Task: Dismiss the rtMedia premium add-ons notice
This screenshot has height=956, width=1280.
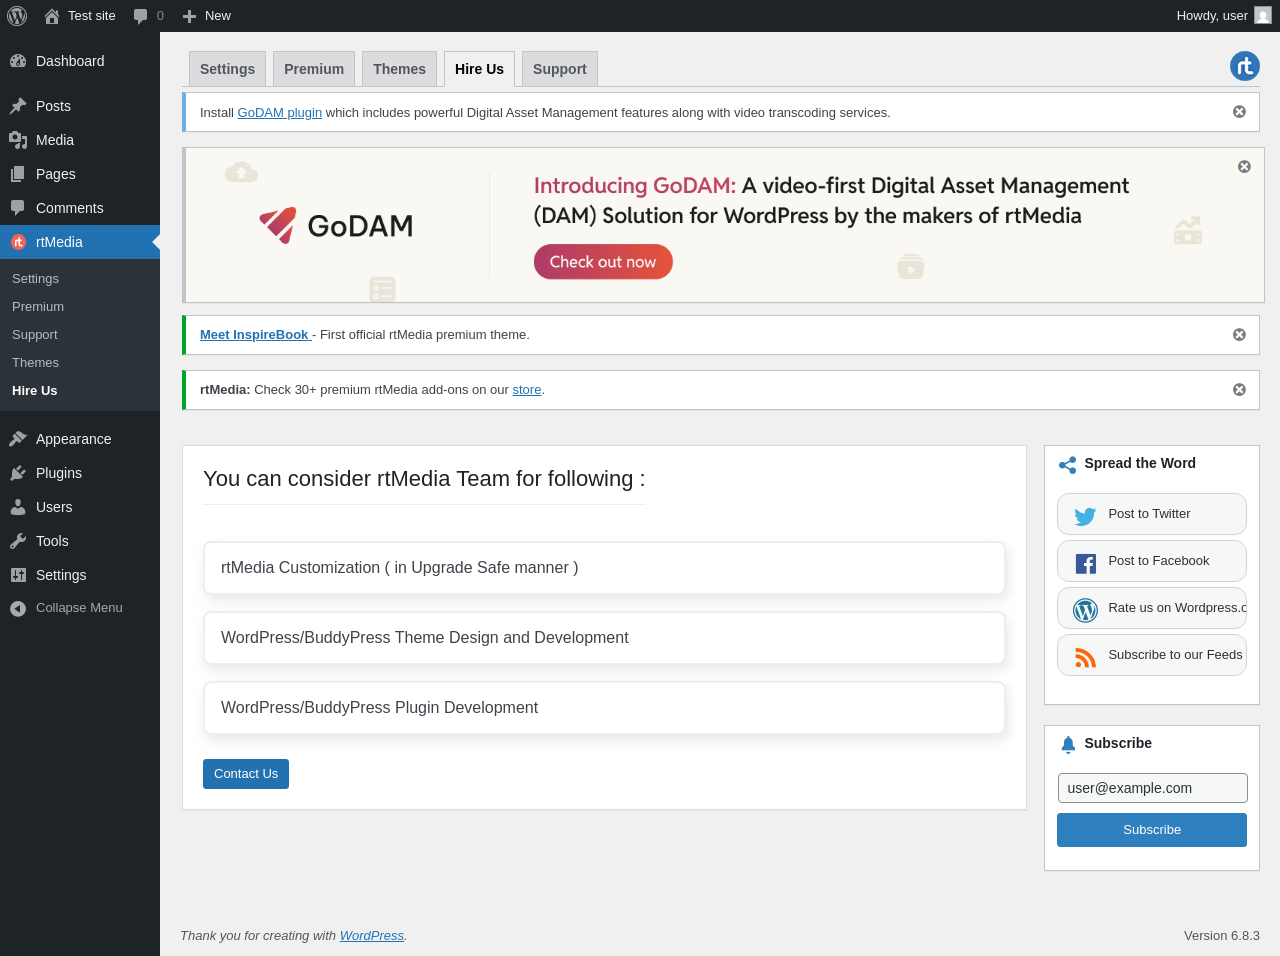Action: click(x=1239, y=390)
